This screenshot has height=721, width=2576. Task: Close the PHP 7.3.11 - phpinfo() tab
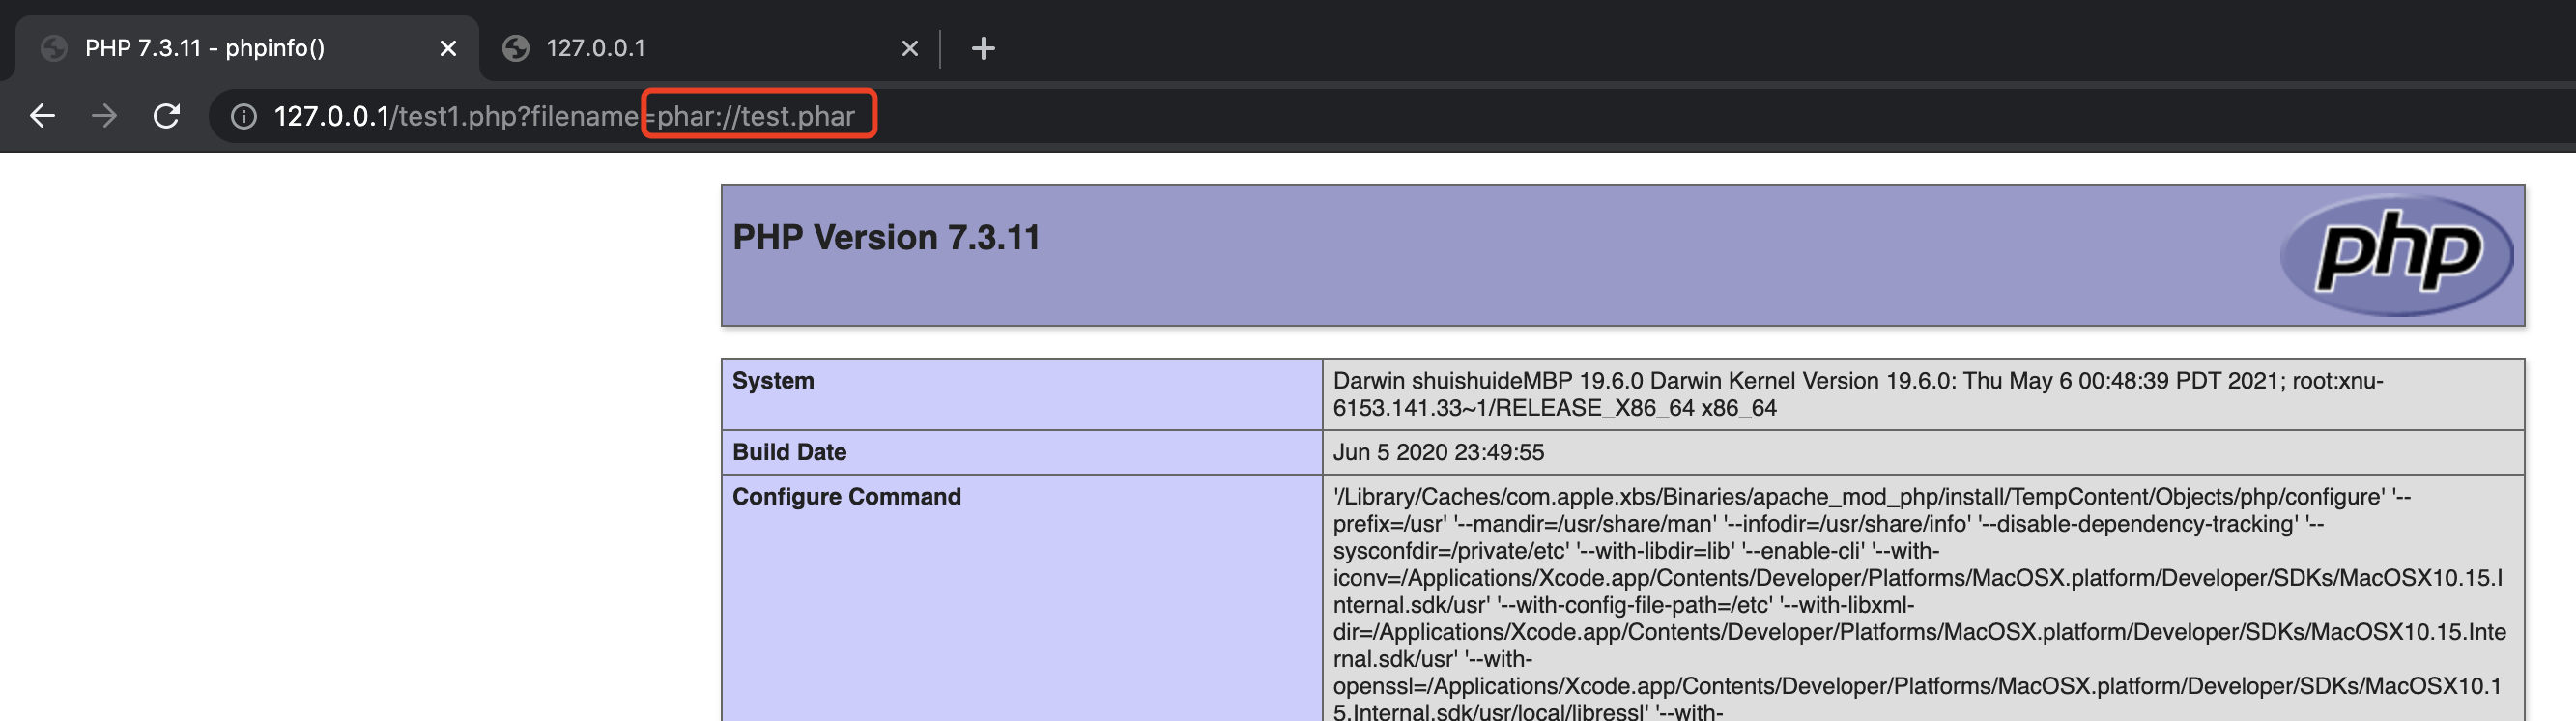[448, 48]
